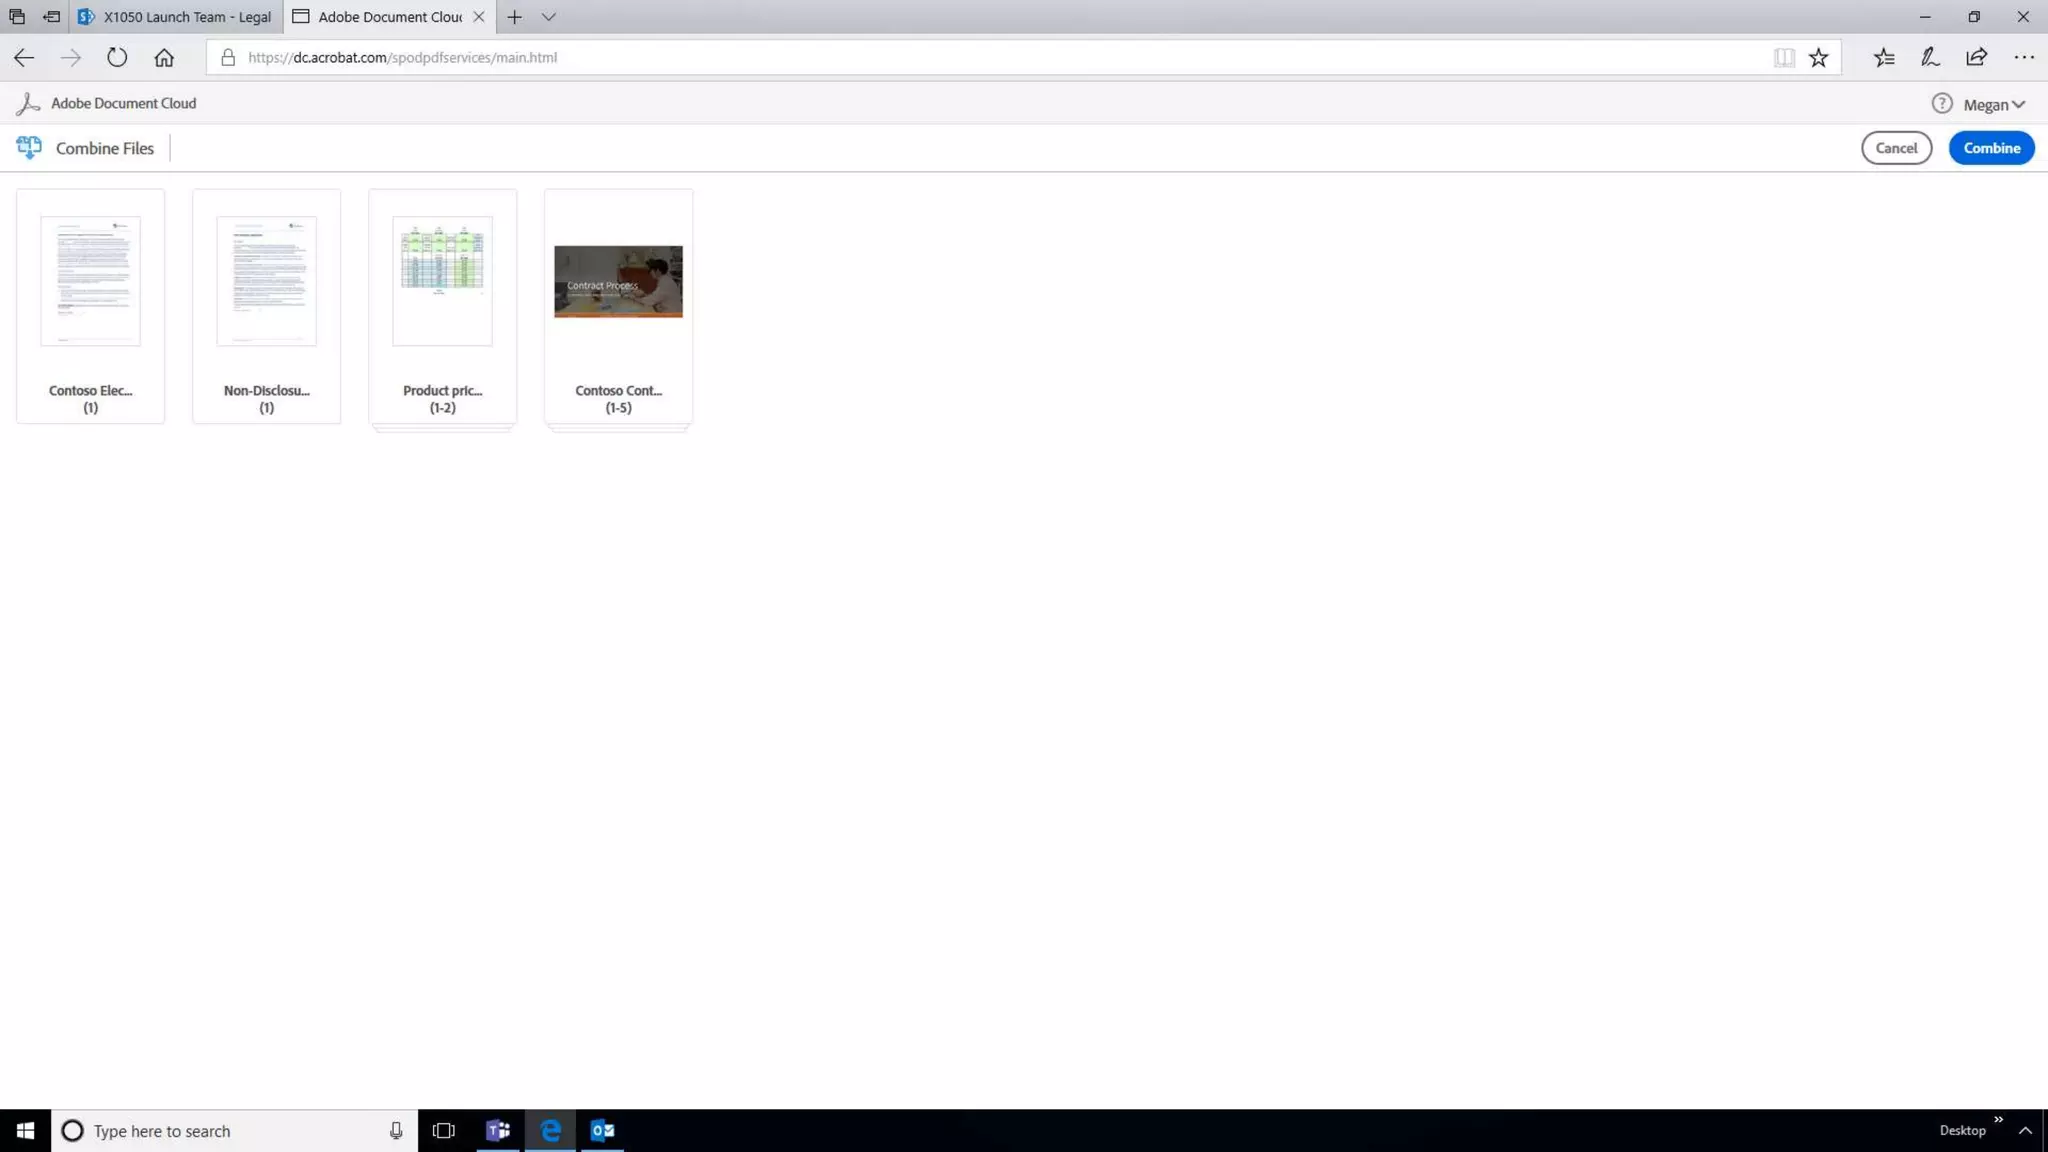Open browser Settings and more menu

[2023, 57]
